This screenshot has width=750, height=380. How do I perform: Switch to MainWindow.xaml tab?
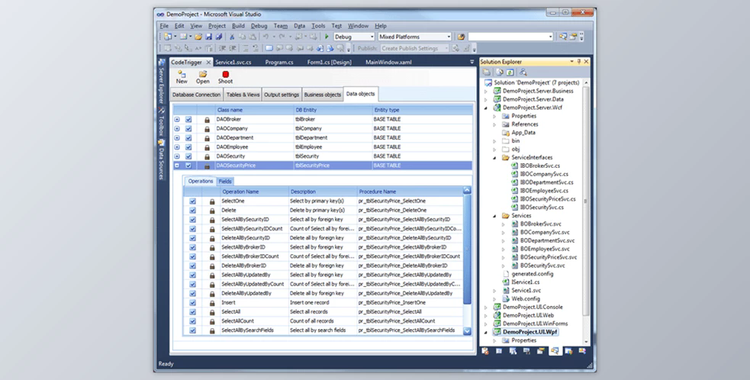(x=388, y=62)
